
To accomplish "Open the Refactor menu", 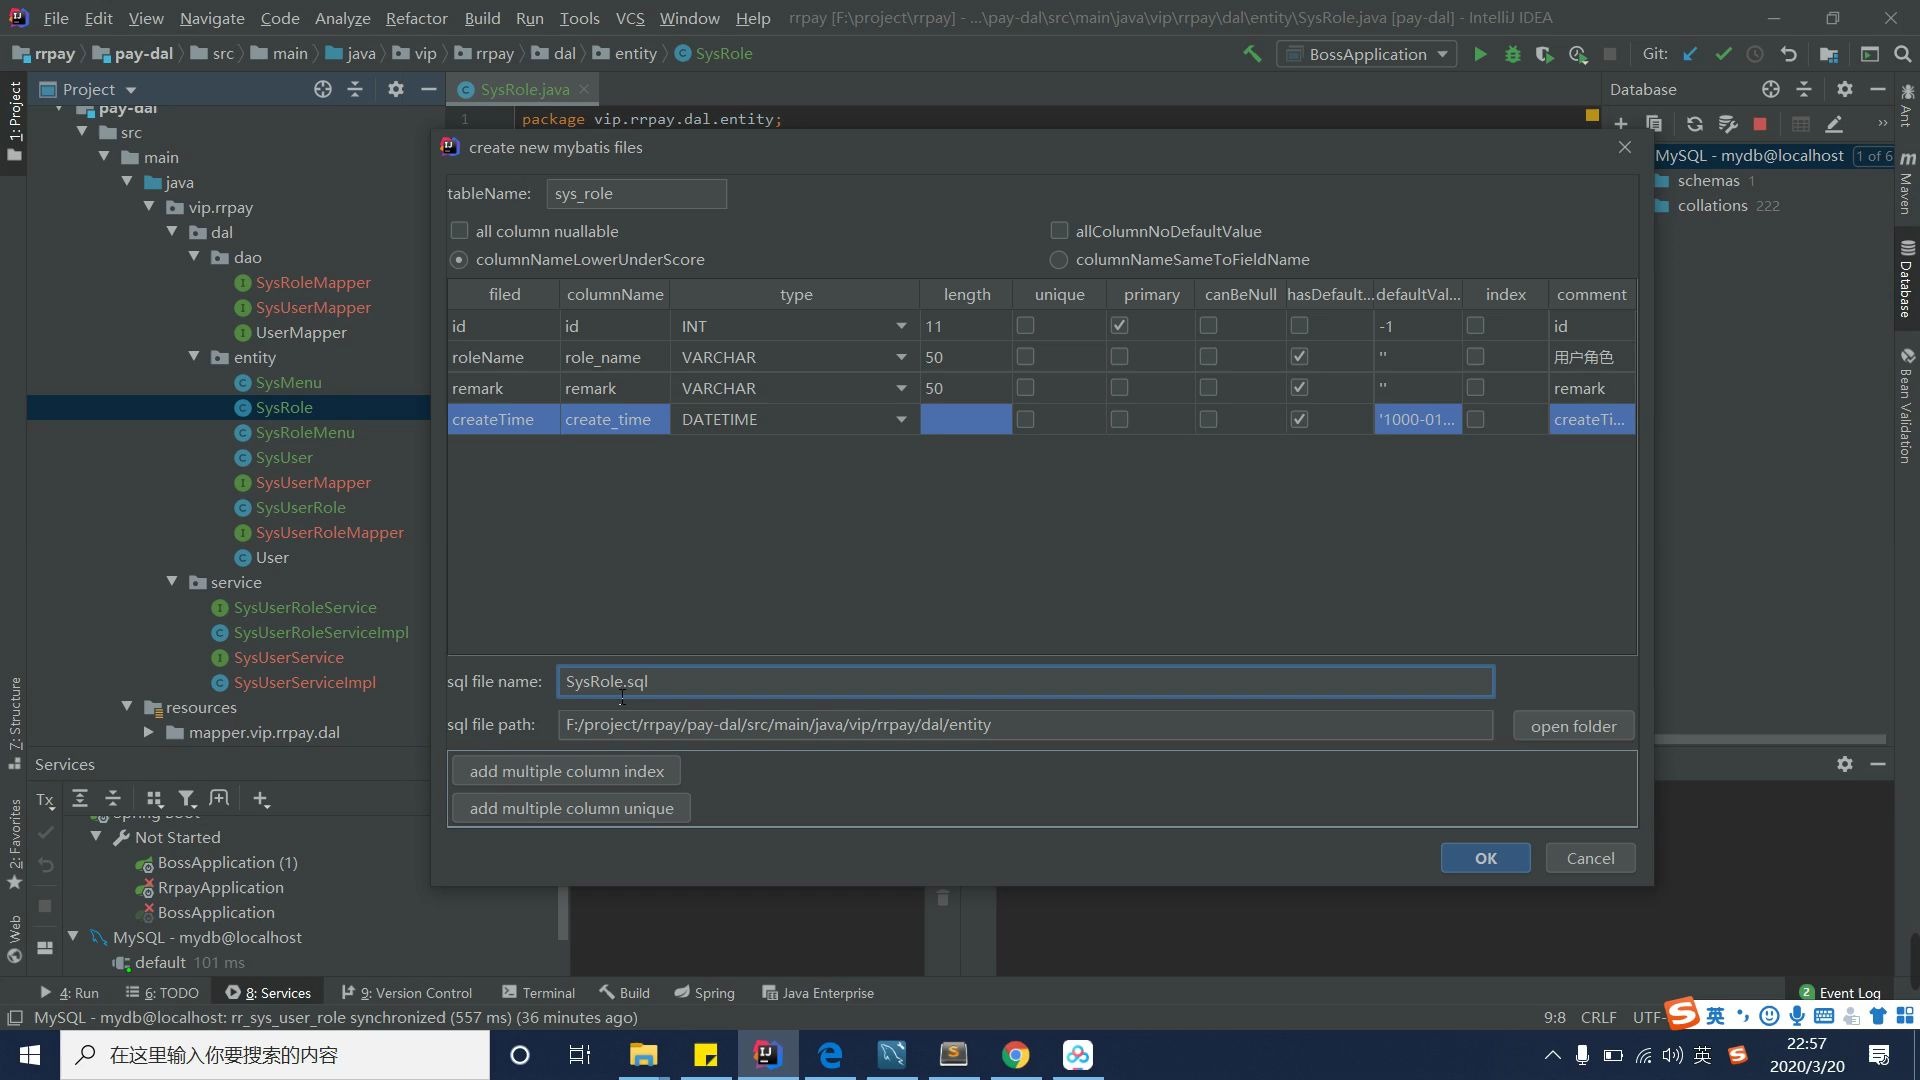I will (413, 17).
